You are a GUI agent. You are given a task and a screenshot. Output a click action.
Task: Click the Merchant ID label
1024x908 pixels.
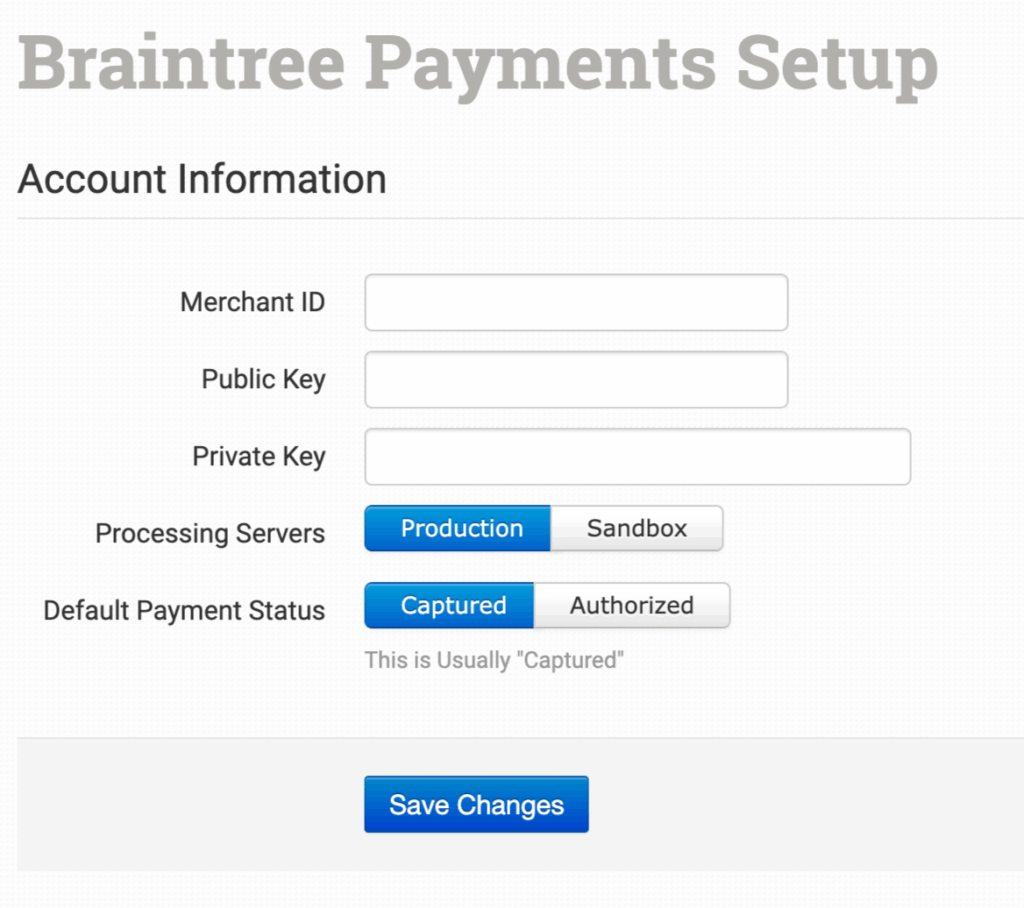[252, 302]
